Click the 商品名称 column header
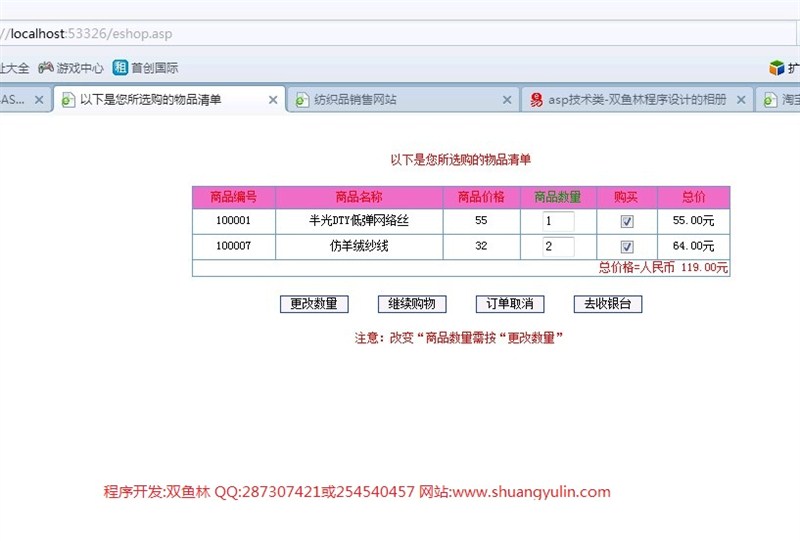Viewport: 800px width, 541px height. (x=359, y=197)
